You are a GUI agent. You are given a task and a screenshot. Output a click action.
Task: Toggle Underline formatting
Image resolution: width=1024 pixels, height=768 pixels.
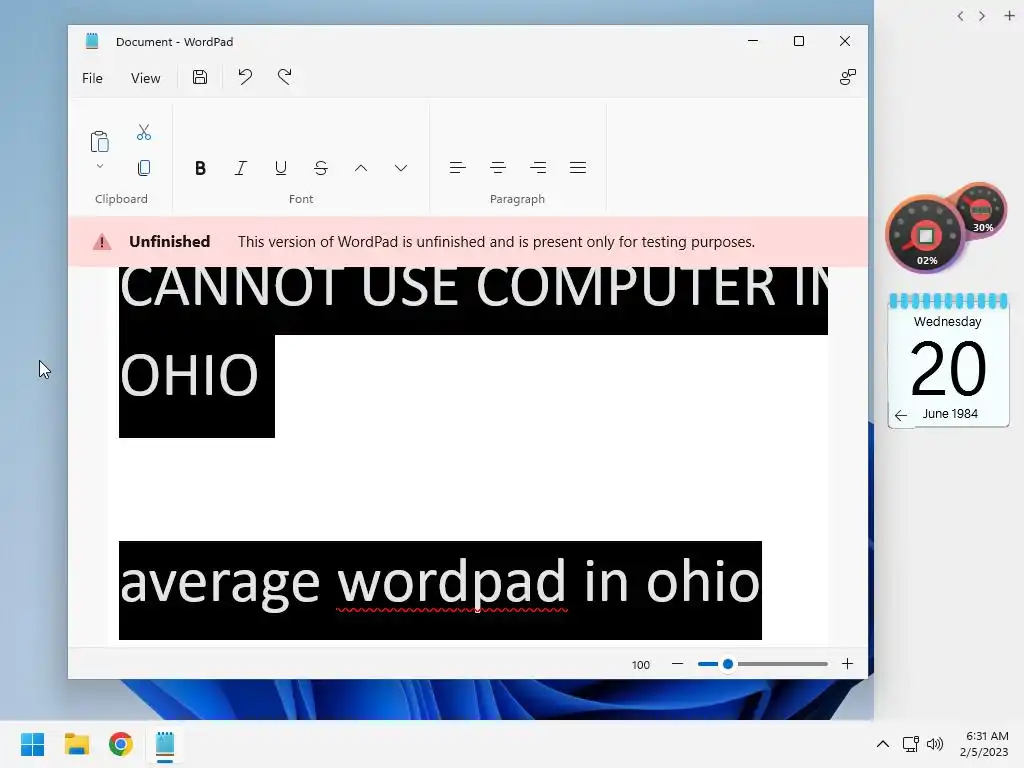281,168
